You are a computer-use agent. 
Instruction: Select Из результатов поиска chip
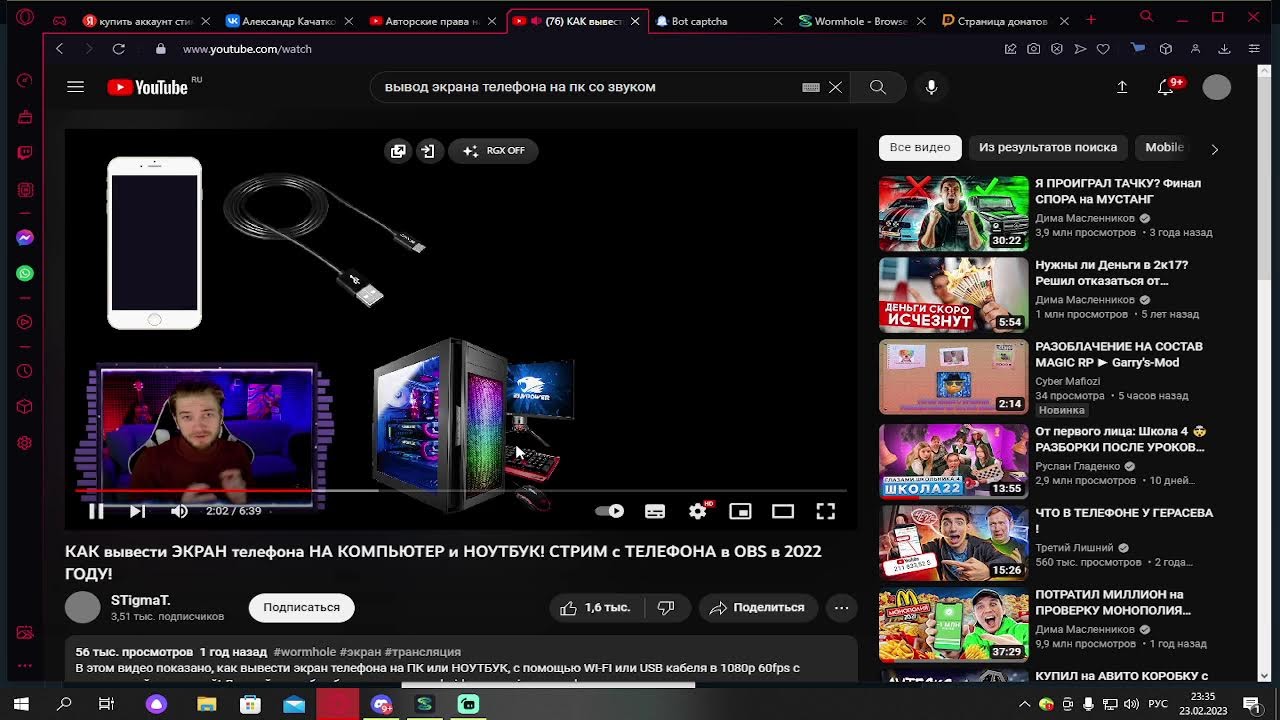pyautogui.click(x=1048, y=147)
